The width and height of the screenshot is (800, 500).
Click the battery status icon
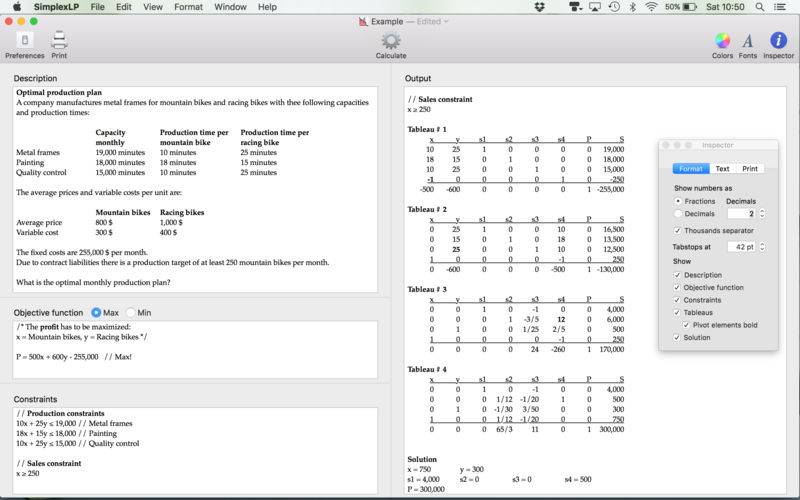[689, 7]
